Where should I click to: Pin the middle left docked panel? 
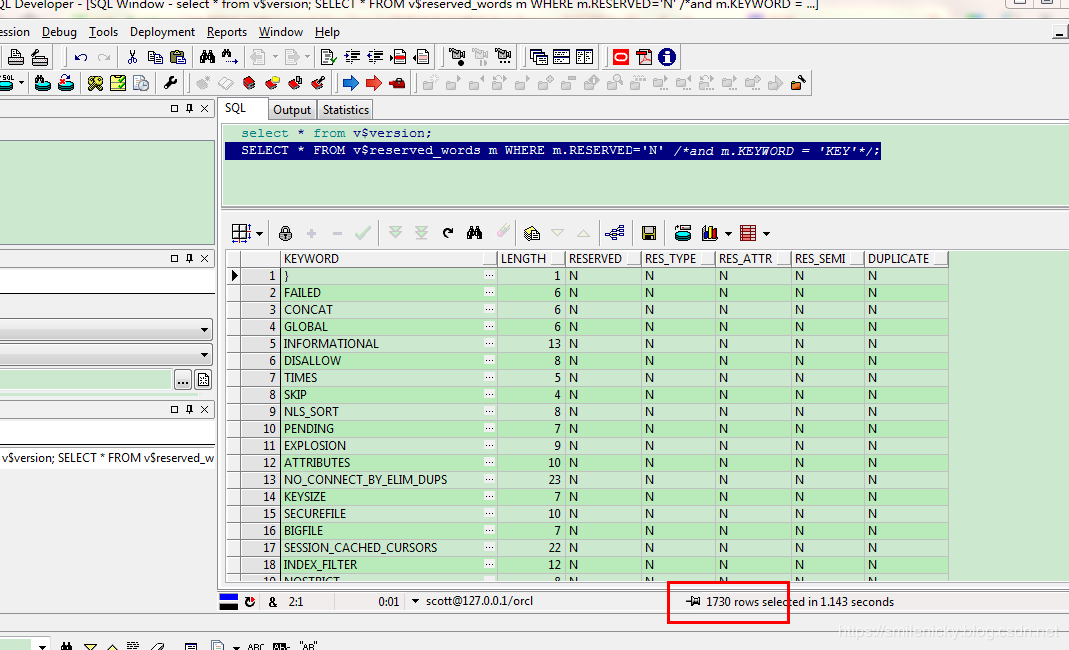(x=190, y=258)
